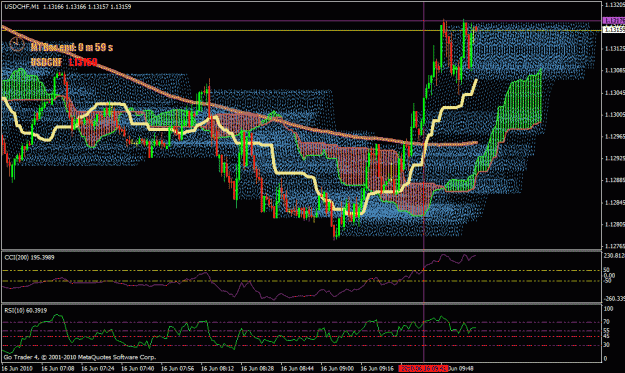Click the red highlighted crosshair date label
The image size is (625, 373).
point(424,368)
